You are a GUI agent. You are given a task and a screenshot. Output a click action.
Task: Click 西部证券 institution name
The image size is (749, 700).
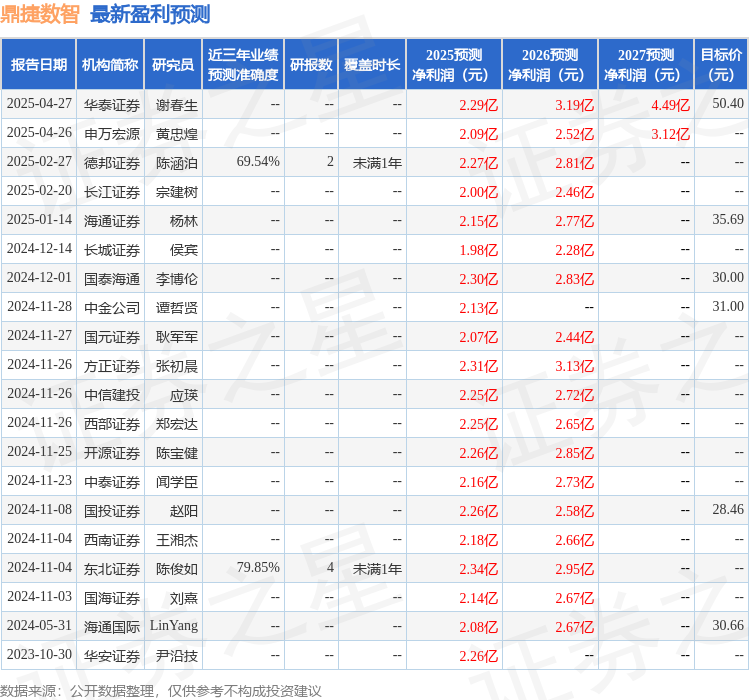coord(112,424)
